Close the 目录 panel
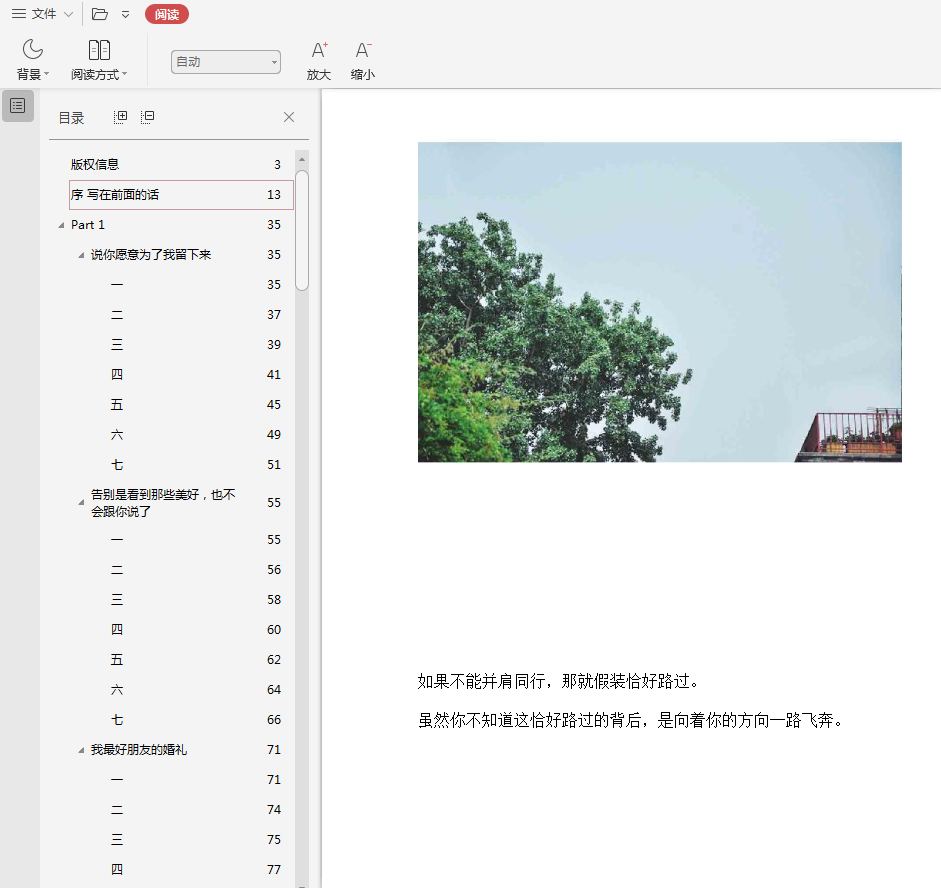 (x=289, y=117)
